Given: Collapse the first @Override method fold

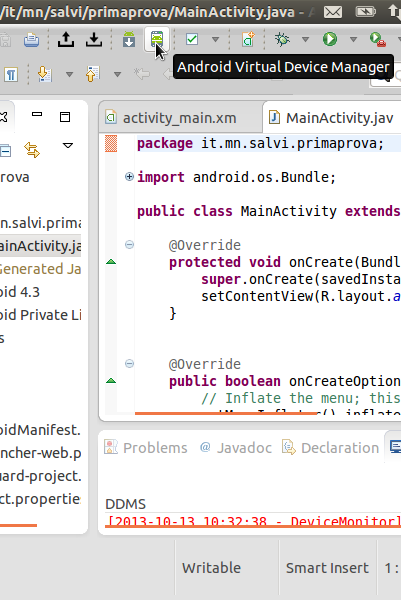Looking at the screenshot, I should click(x=129, y=245).
